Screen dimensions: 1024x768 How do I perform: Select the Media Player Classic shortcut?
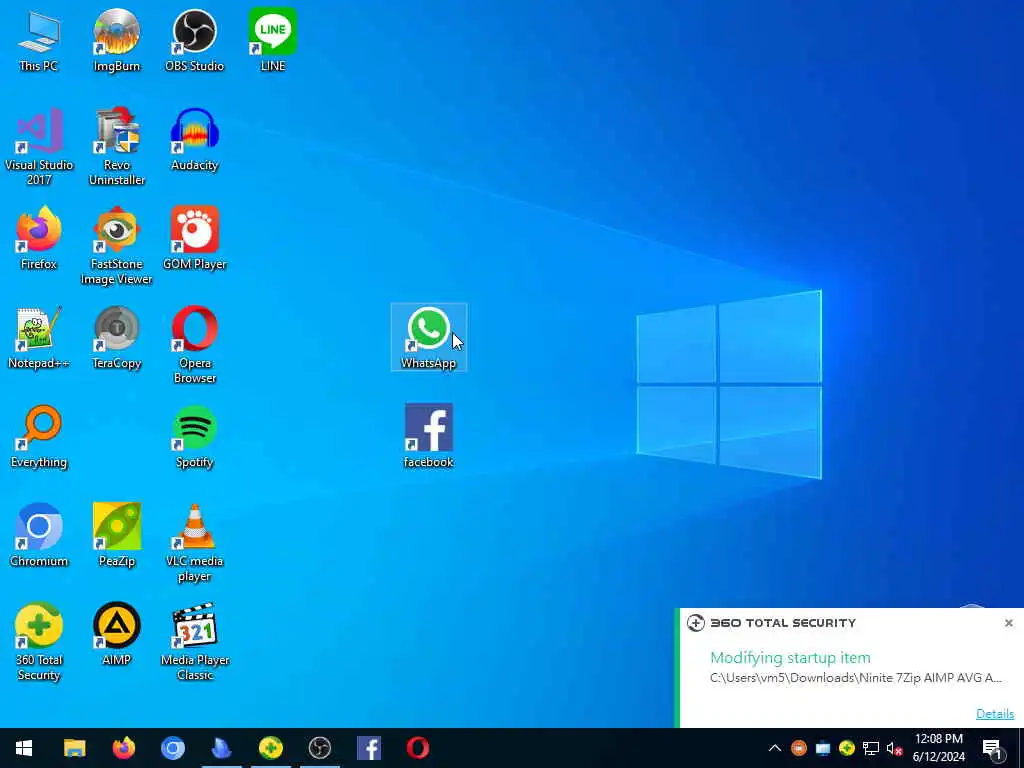click(195, 643)
